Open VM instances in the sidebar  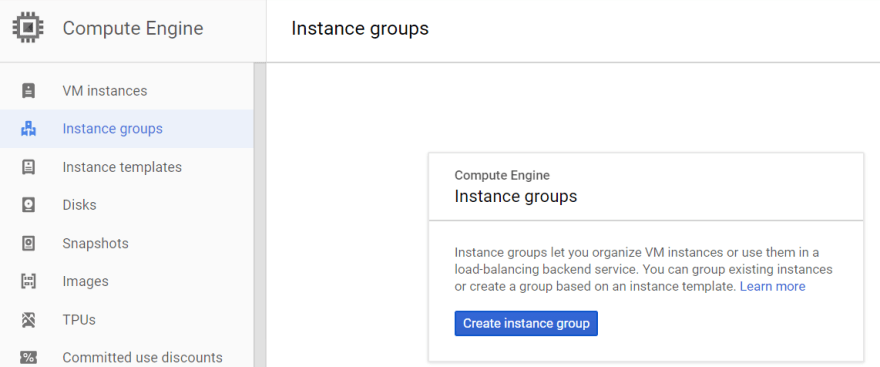tap(126, 90)
